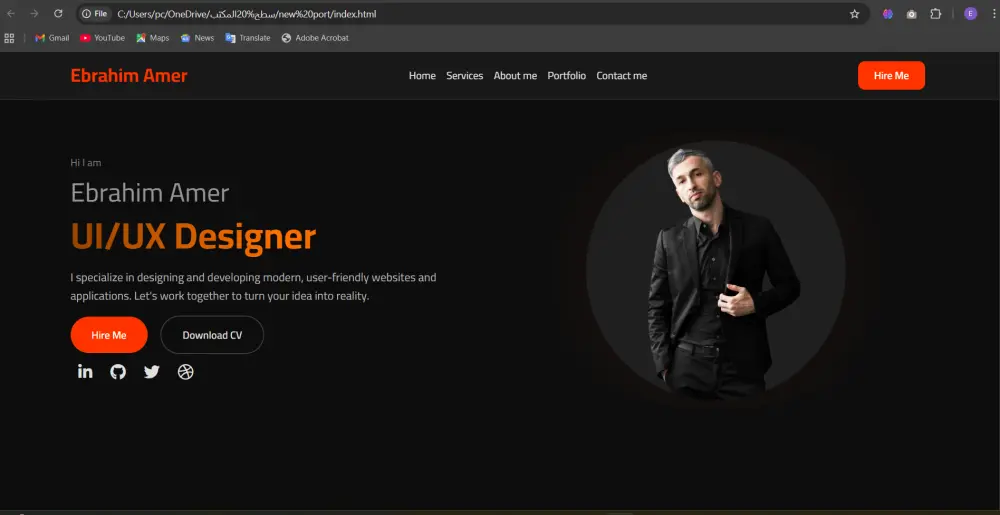This screenshot has width=1000, height=515.
Task: Open the Dribbble social icon
Action: point(186,372)
